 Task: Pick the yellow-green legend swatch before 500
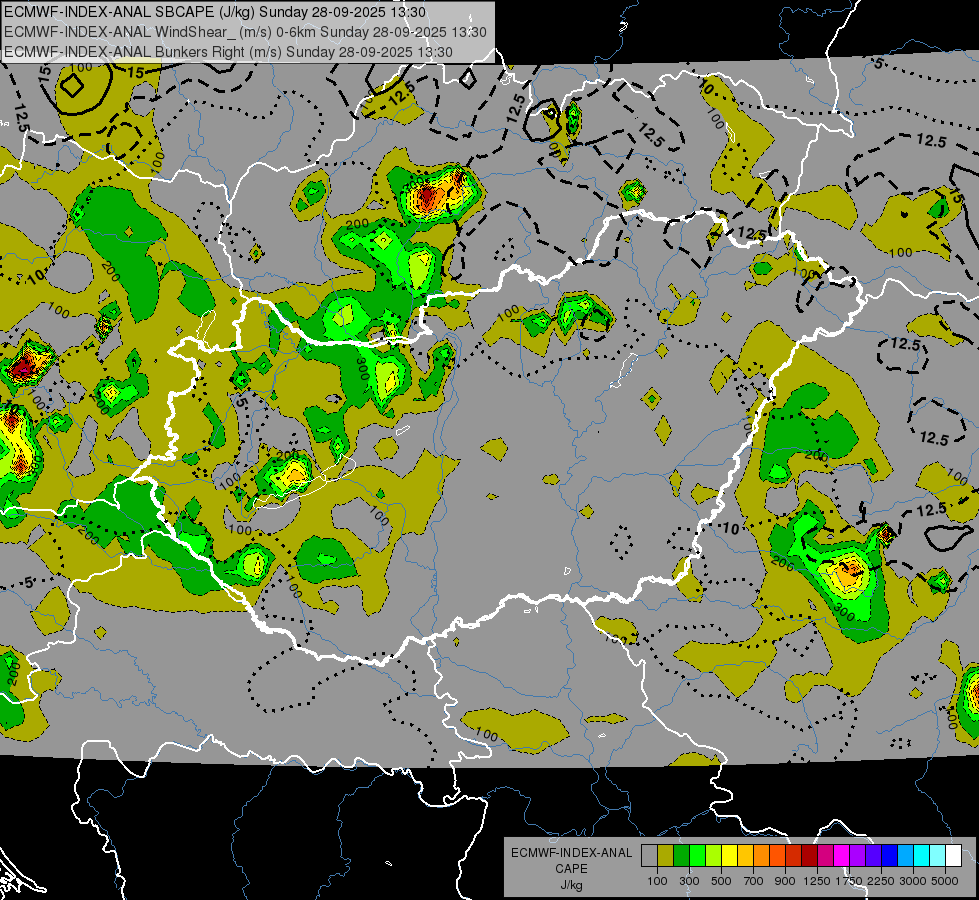pos(714,856)
